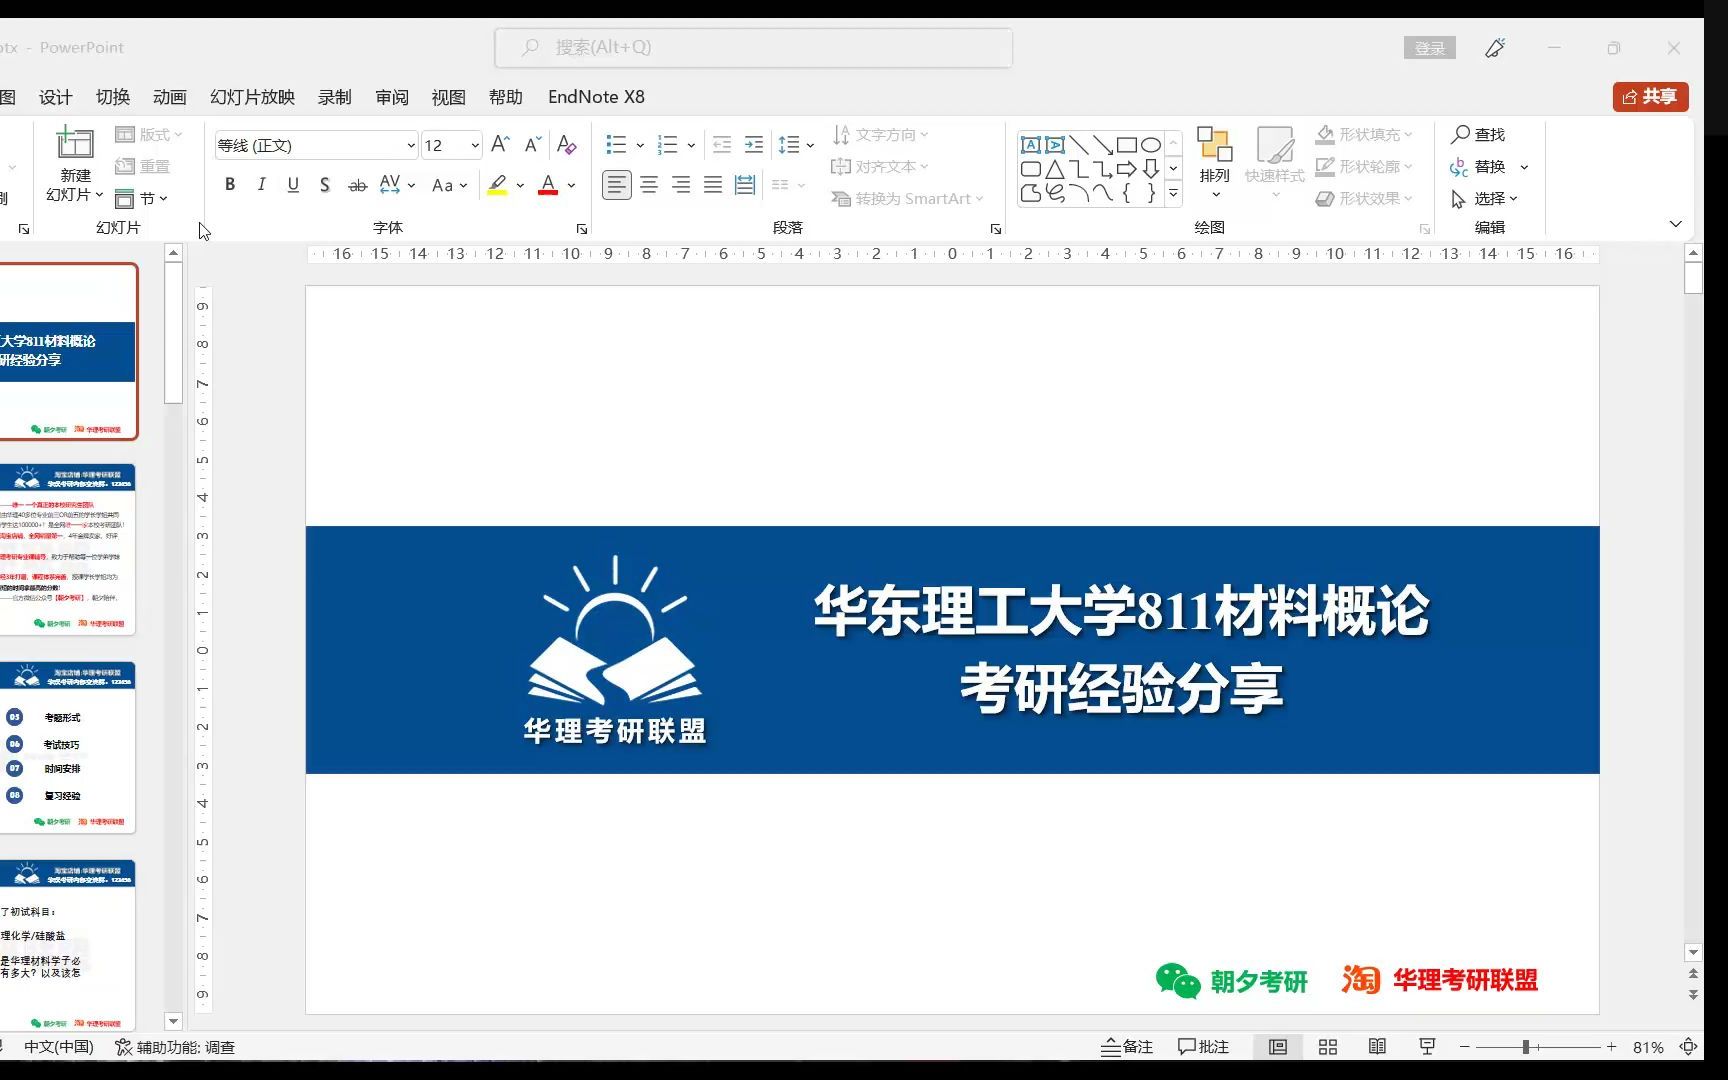Image resolution: width=1728 pixels, height=1080 pixels.
Task: Click the New Slide icon
Action: (x=75, y=144)
